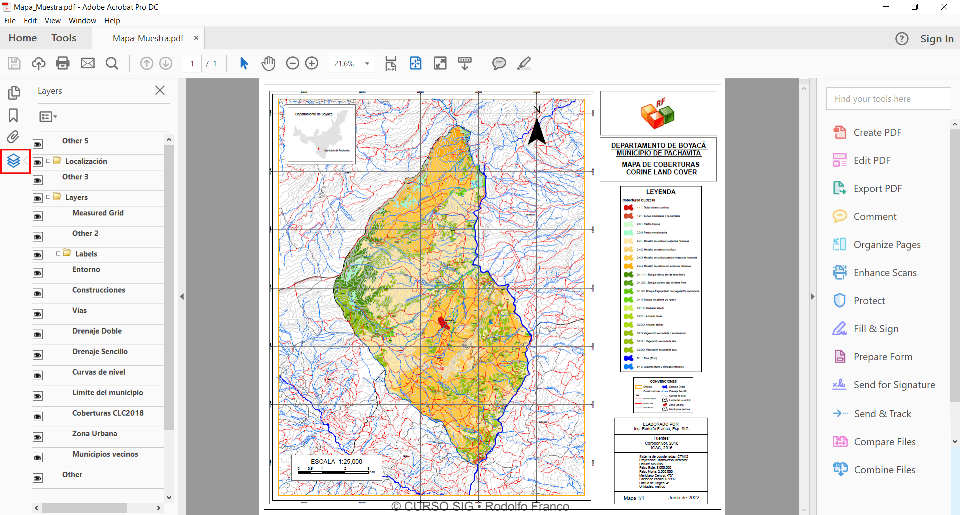Collapse the Localización layer group
The width and height of the screenshot is (960, 515).
coord(47,161)
